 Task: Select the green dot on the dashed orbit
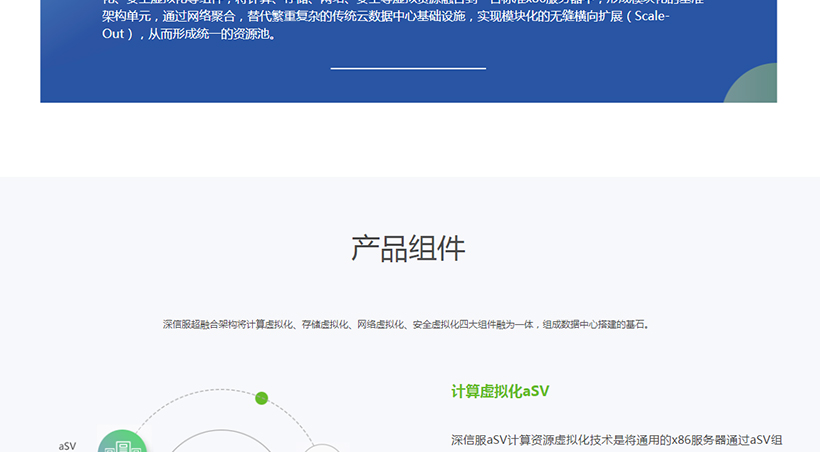click(262, 398)
